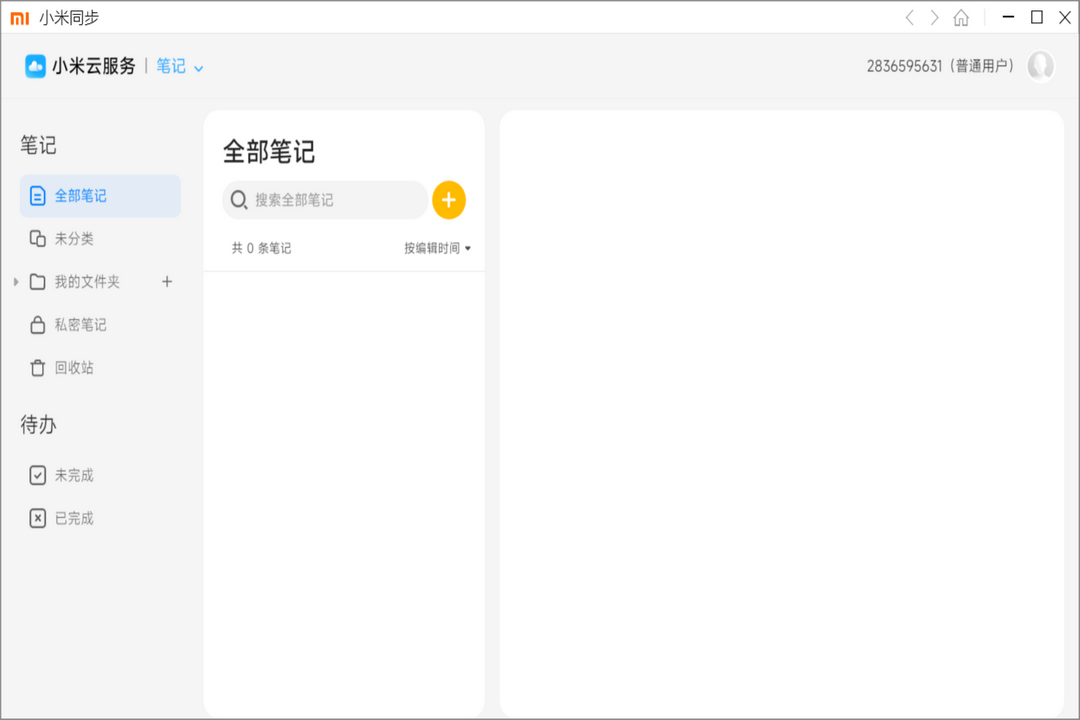Expand the 我的文件夹 folder tree
Image resolution: width=1080 pixels, height=720 pixels.
tap(14, 281)
